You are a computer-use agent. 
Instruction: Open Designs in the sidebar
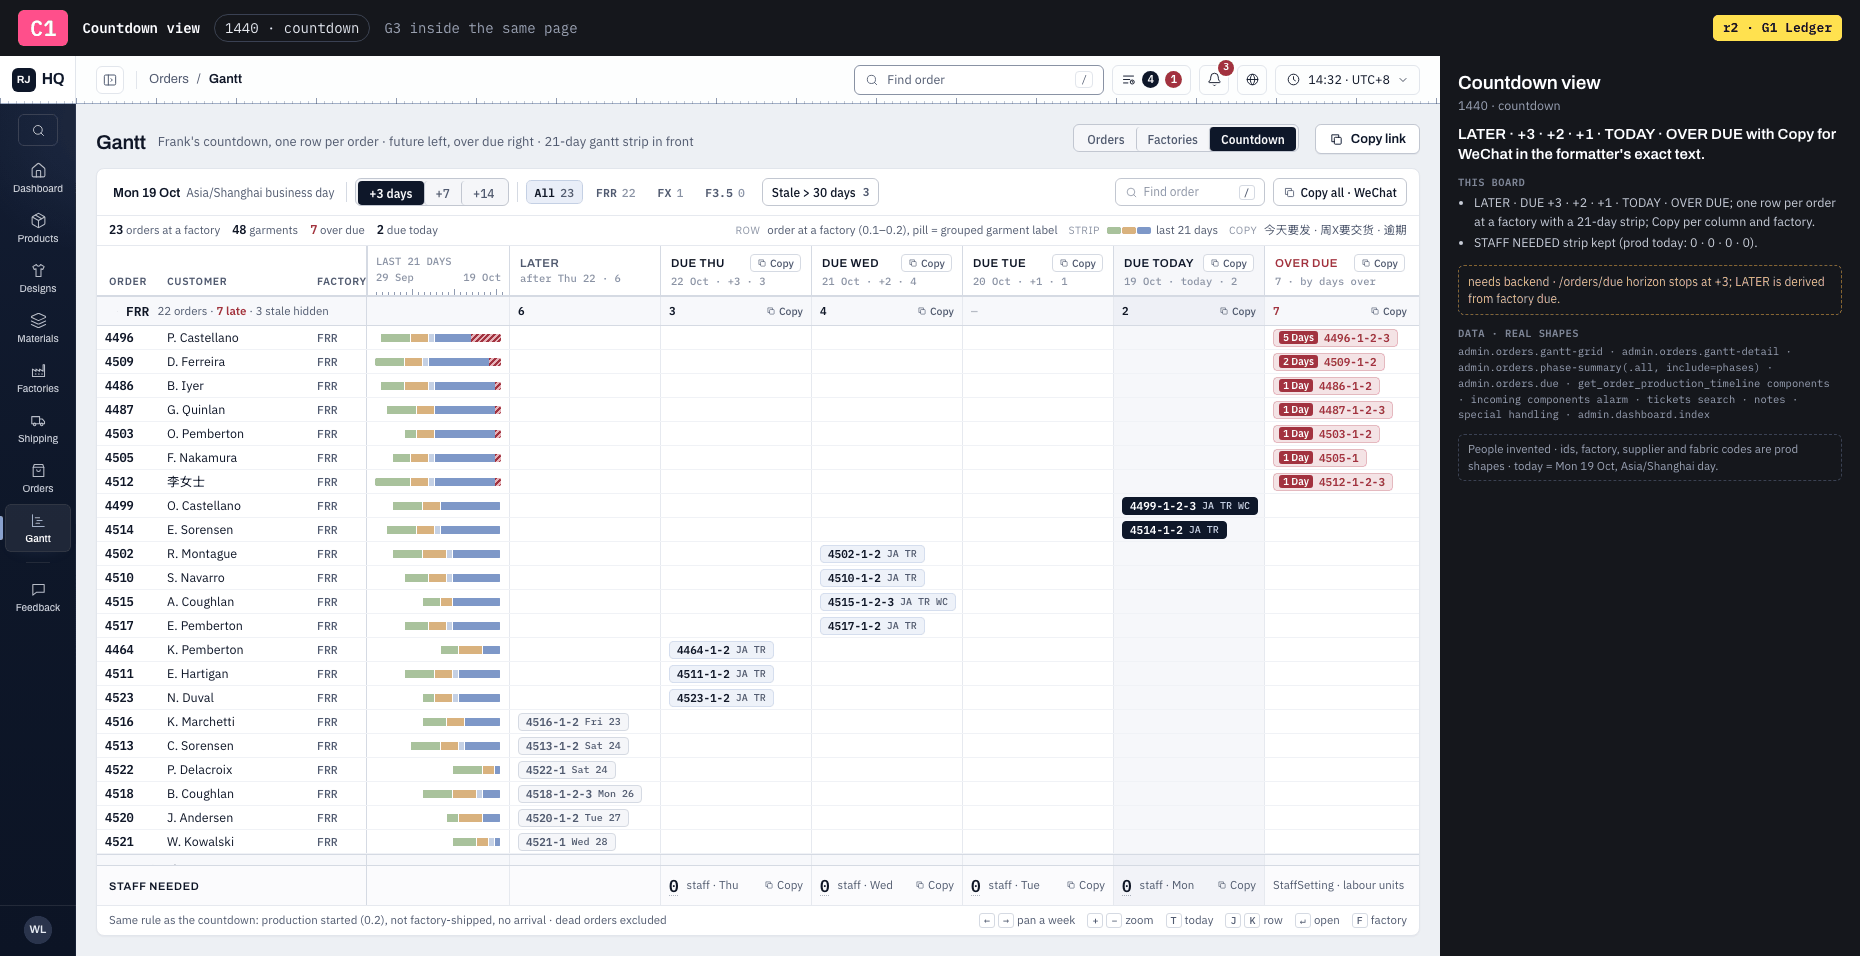[x=38, y=278]
